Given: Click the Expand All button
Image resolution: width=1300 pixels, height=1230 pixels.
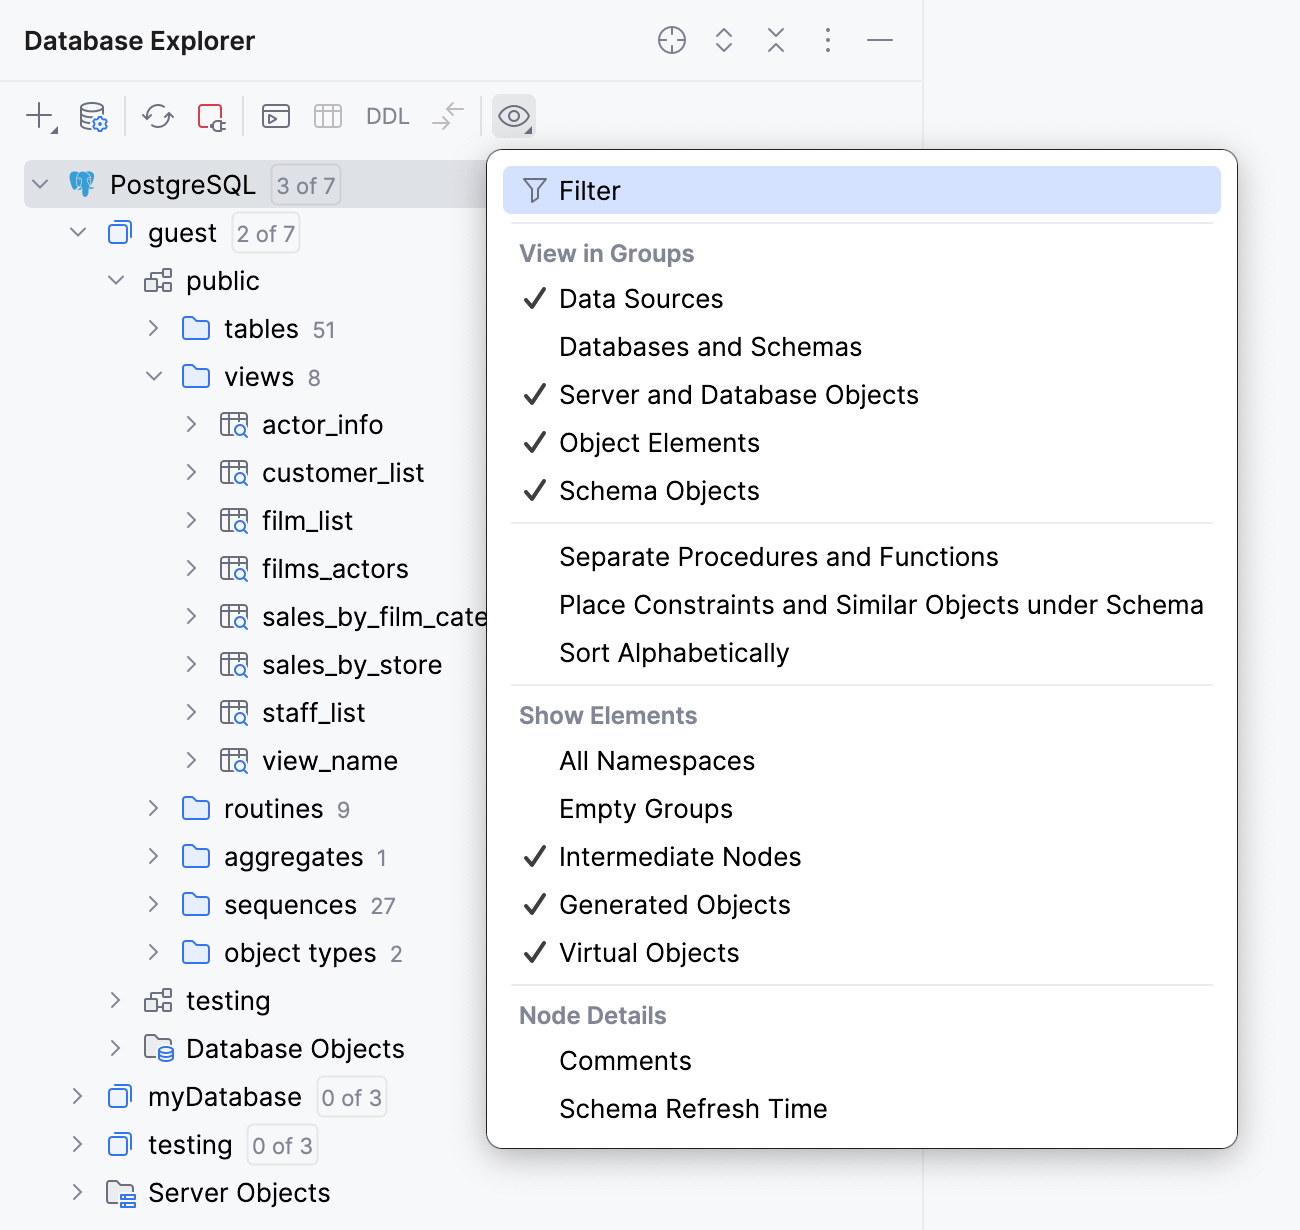Looking at the screenshot, I should (723, 41).
